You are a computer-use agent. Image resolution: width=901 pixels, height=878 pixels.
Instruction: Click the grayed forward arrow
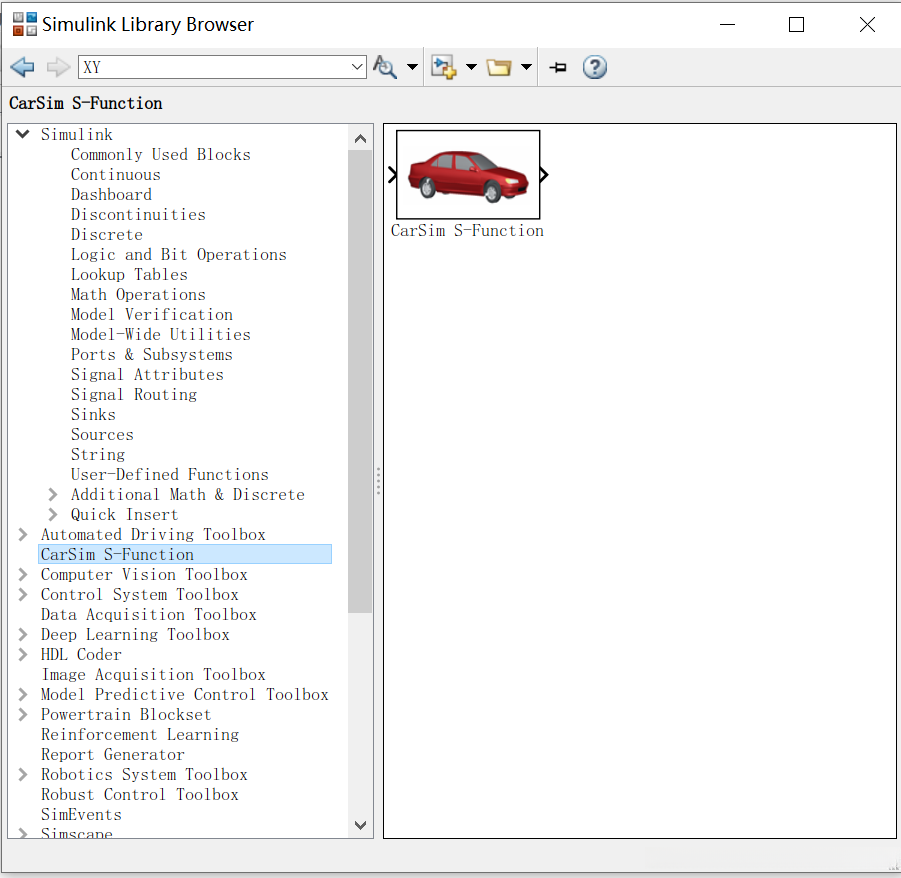[58, 67]
